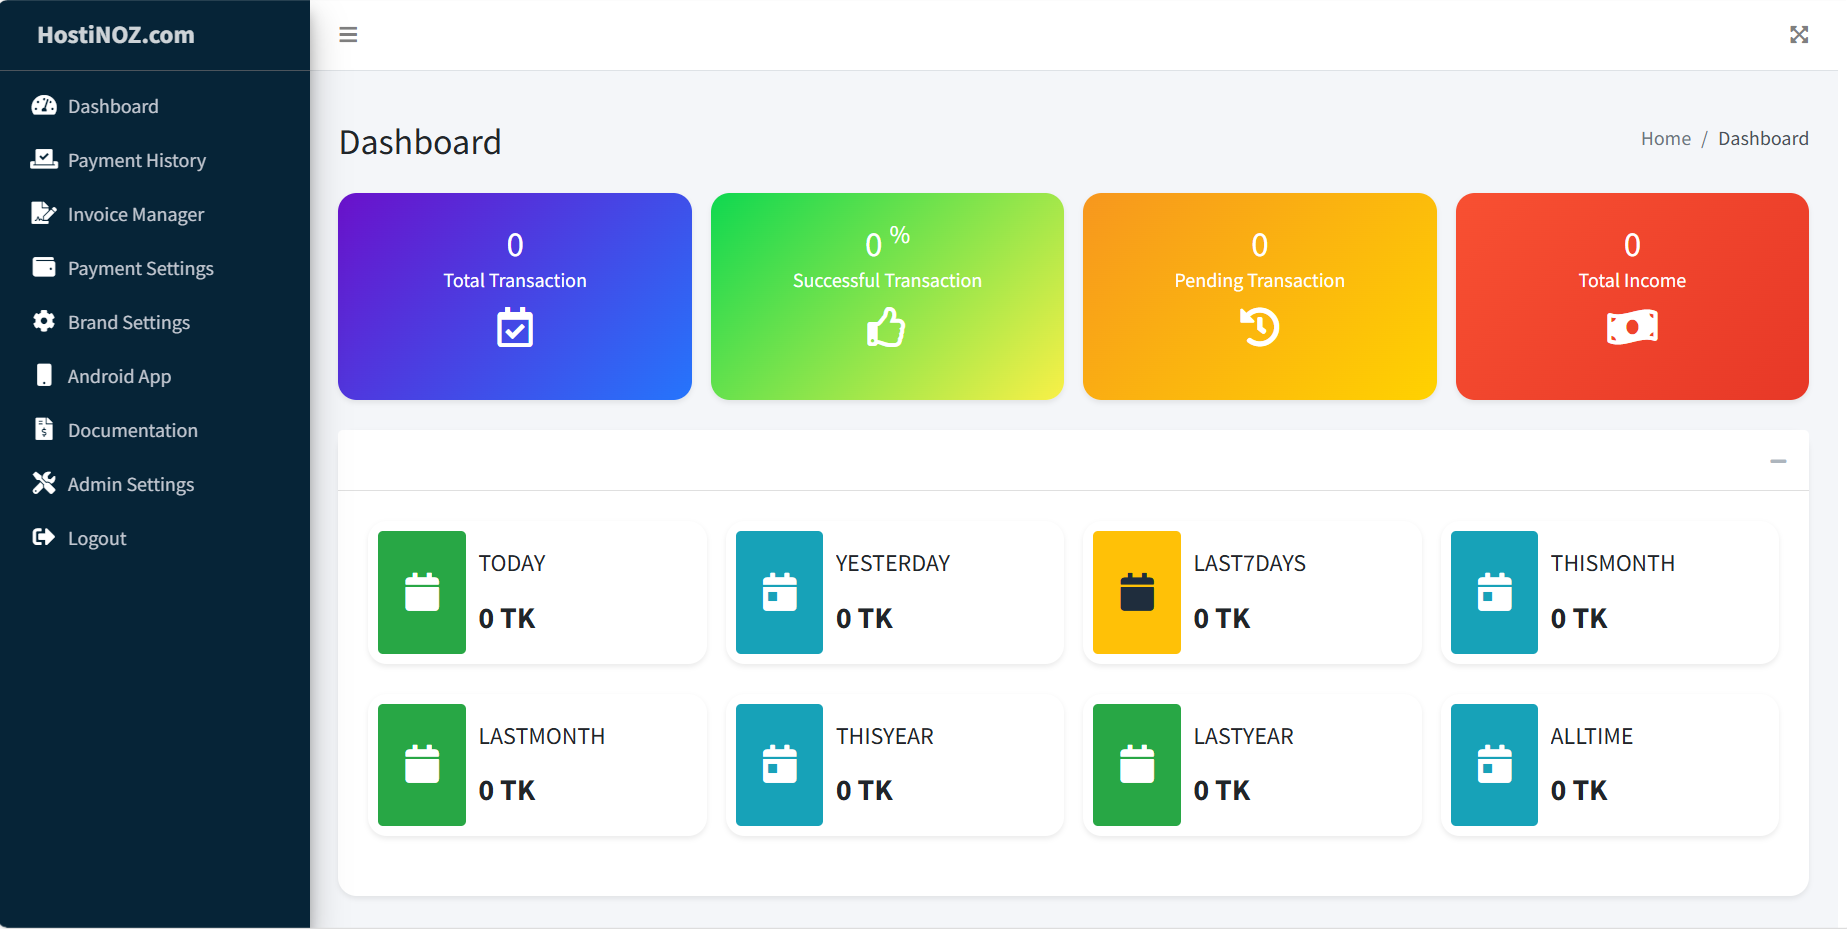Click the Android App phone icon
The image size is (1847, 929).
[x=44, y=375]
